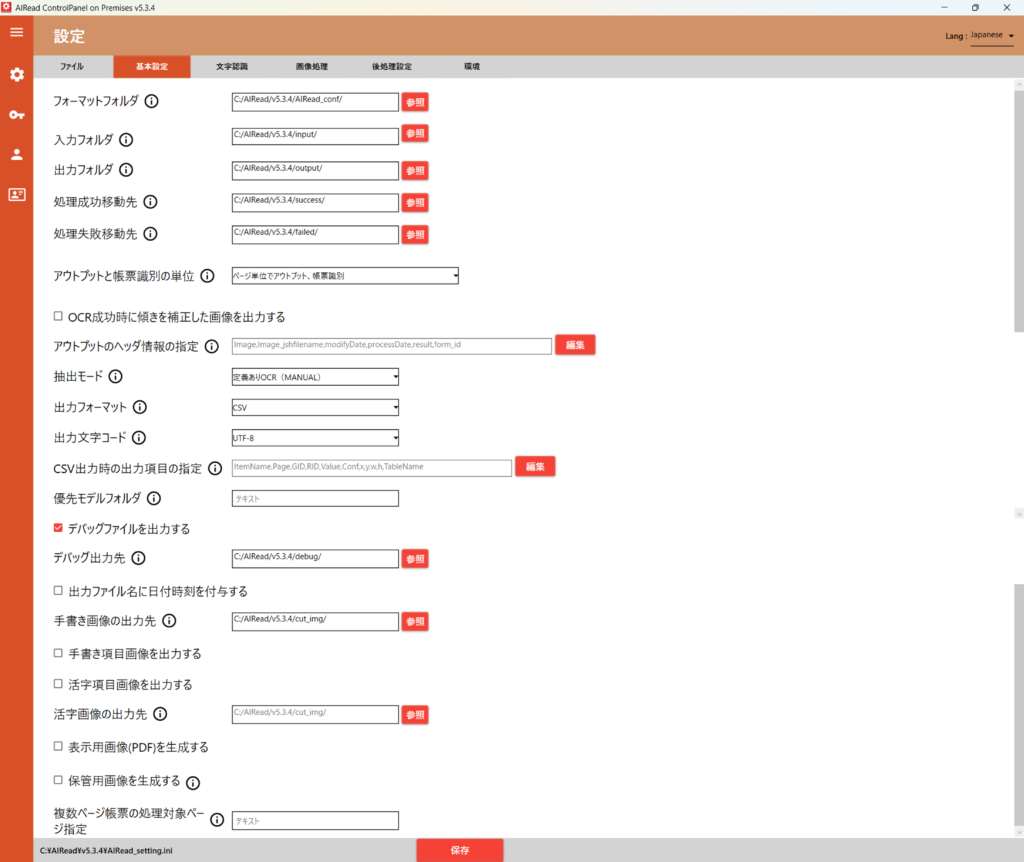
Task: Click 参照 for フォーマットフォルダ
Action: coord(415,102)
